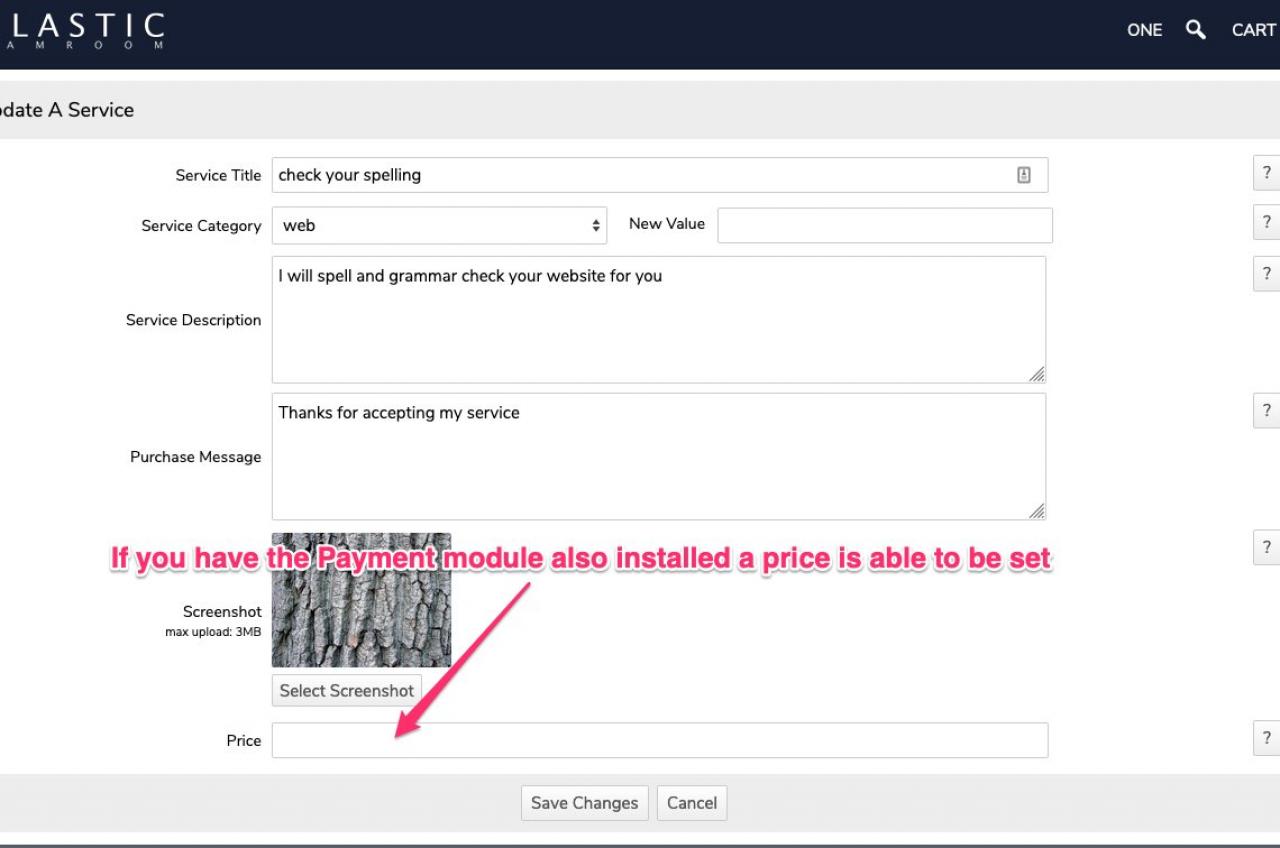This screenshot has height=848, width=1280.
Task: Open help icon for Screenshot row
Action: point(1266,547)
